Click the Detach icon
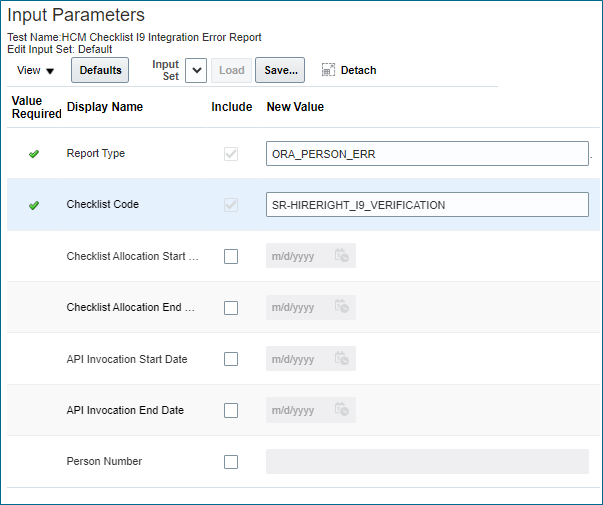The width and height of the screenshot is (603, 505). (328, 70)
